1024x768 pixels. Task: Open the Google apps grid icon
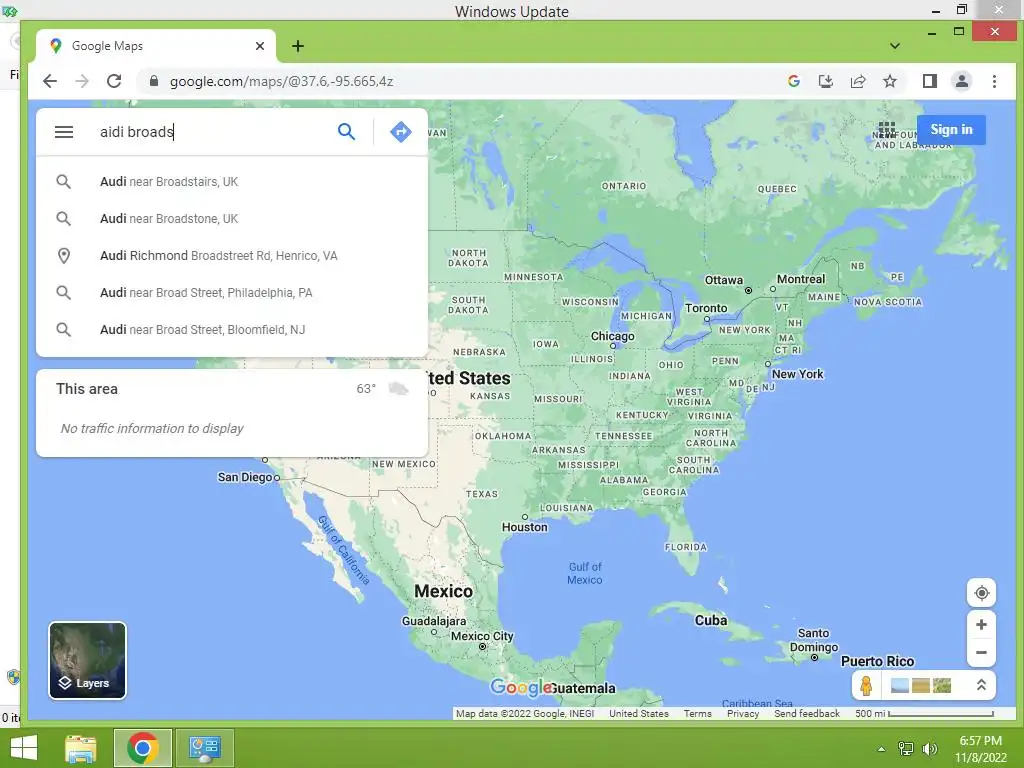[x=886, y=129]
